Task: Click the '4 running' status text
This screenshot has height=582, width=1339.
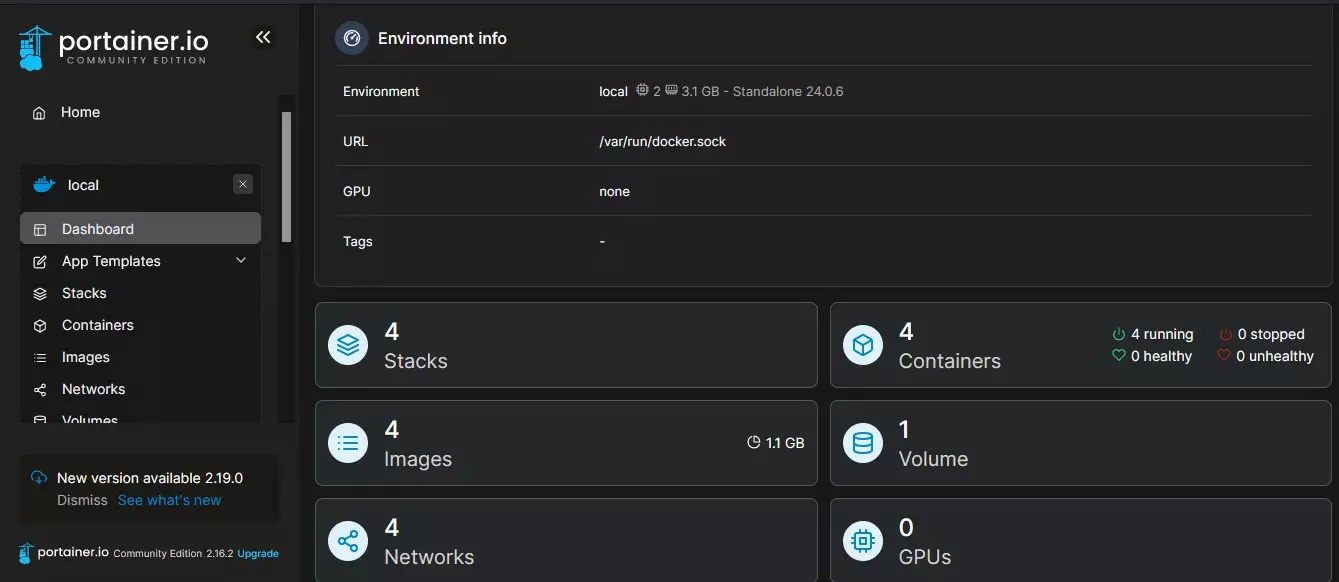Action: [x=1162, y=334]
